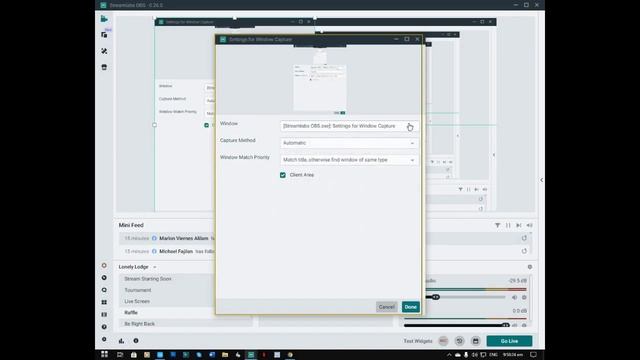Open settings gear for -29.5 dB source
Image resolution: width=640 pixels, height=360 pixels.
point(524,297)
